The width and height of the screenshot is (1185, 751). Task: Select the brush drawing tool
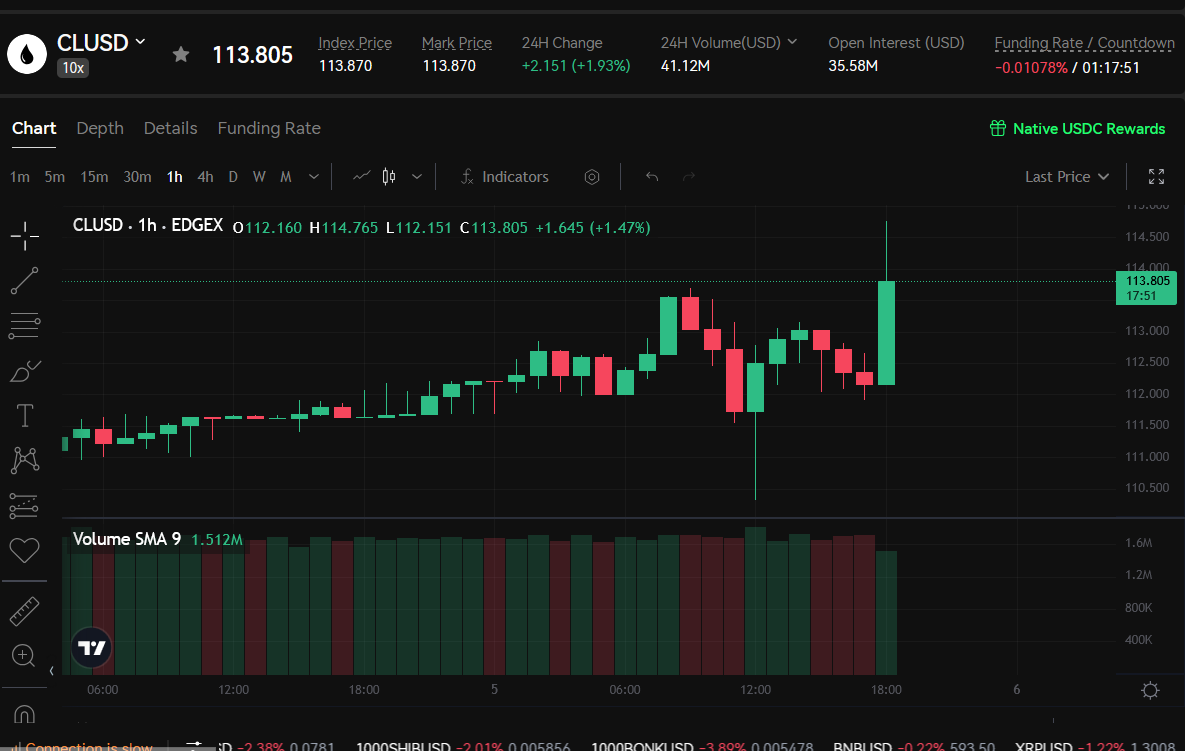24,371
